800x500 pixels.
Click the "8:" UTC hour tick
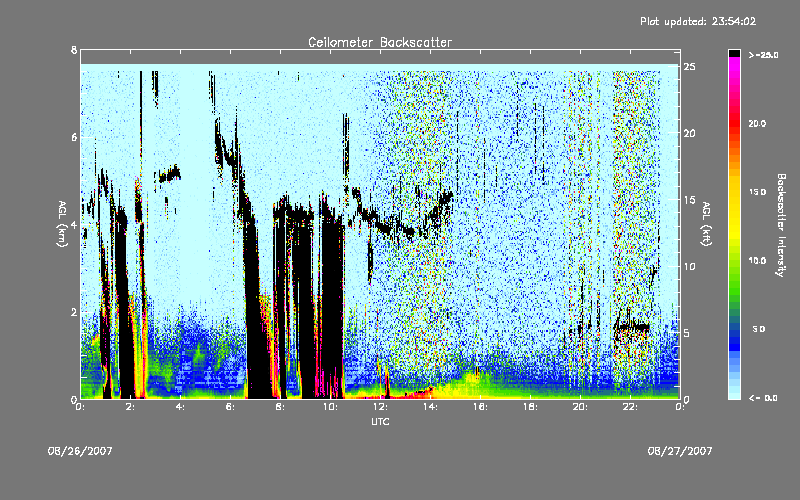[x=280, y=407]
